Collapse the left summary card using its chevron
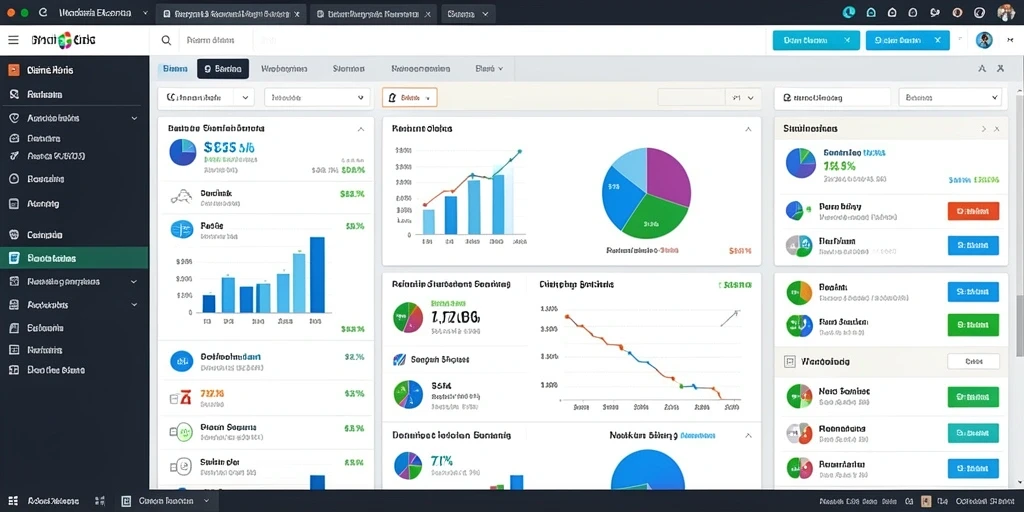This screenshot has height=512, width=1024. click(x=360, y=129)
